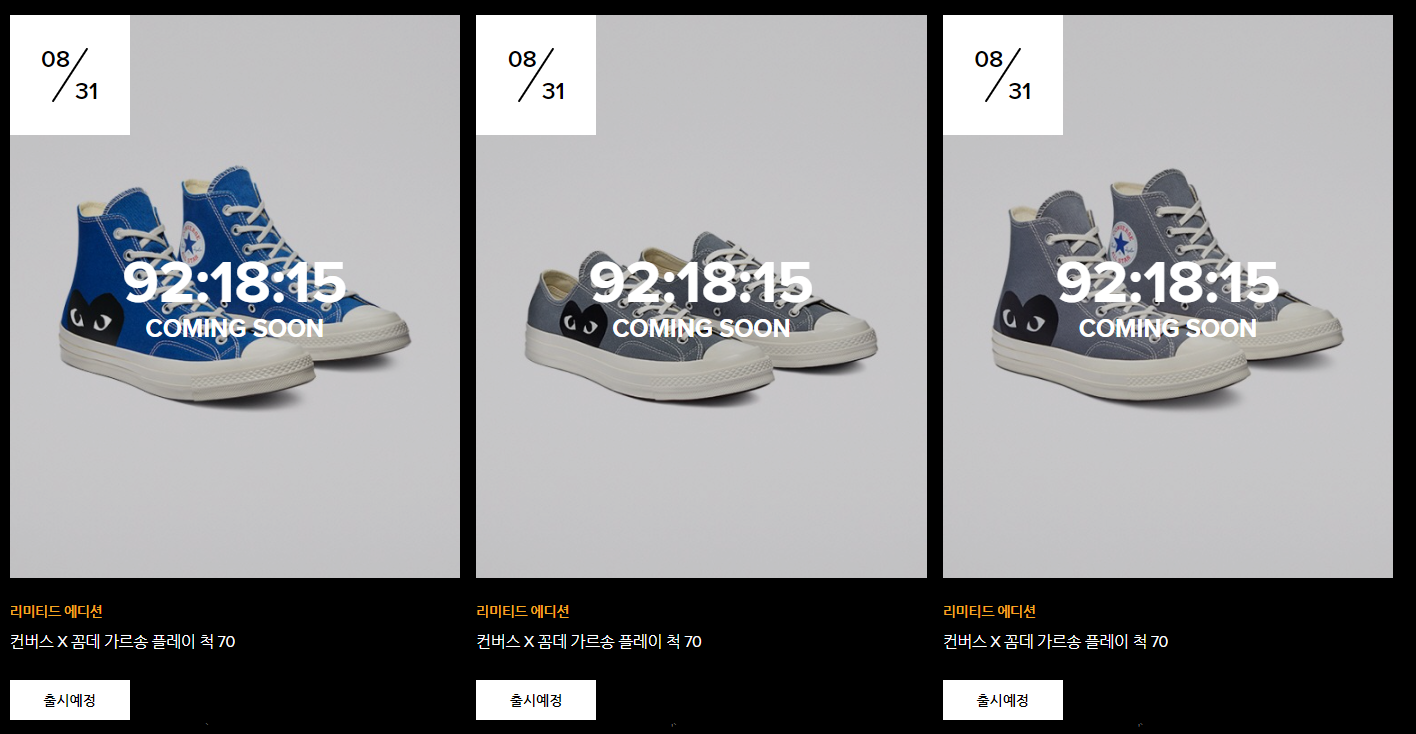Viewport: 1416px width, 734px height.
Task: Click the 92:18:15 countdown over the blue shoe
Action: click(x=235, y=283)
